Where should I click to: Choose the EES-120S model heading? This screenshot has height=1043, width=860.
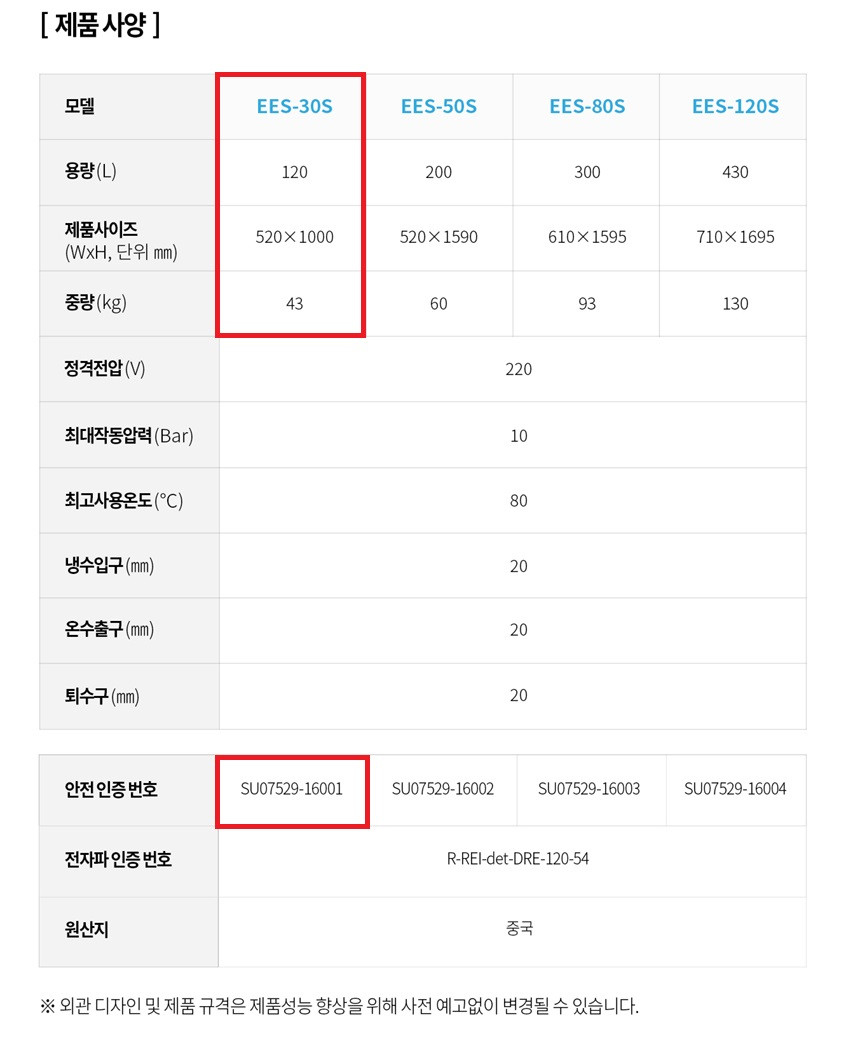point(735,106)
